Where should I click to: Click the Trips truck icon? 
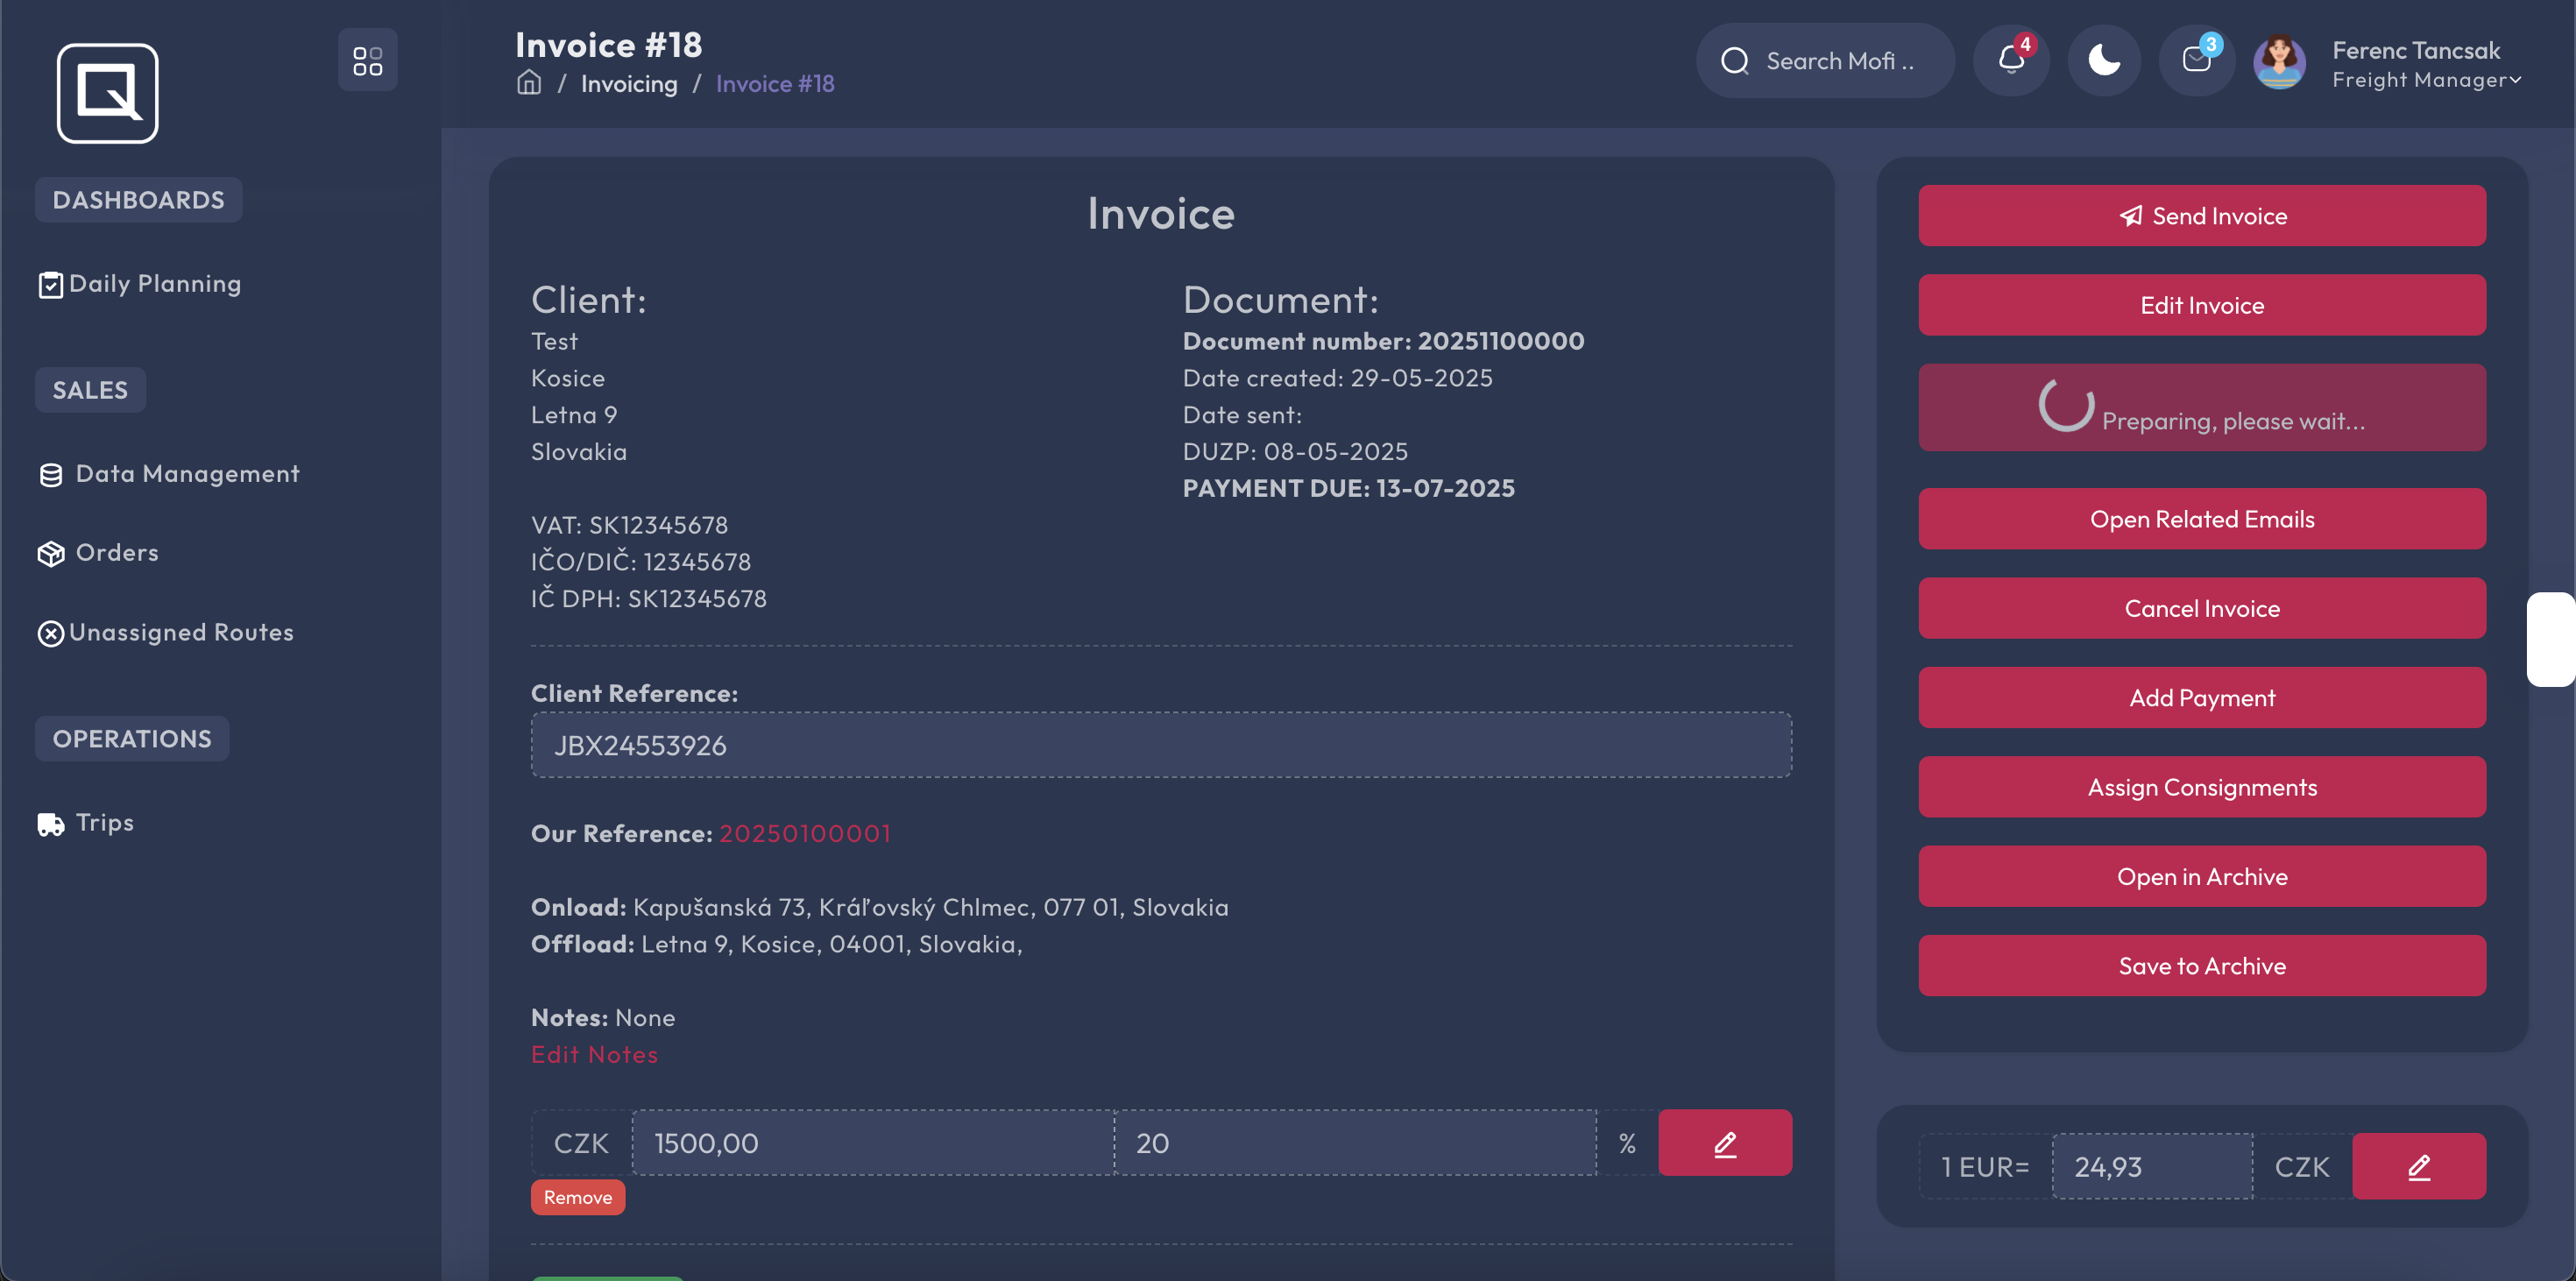50,824
